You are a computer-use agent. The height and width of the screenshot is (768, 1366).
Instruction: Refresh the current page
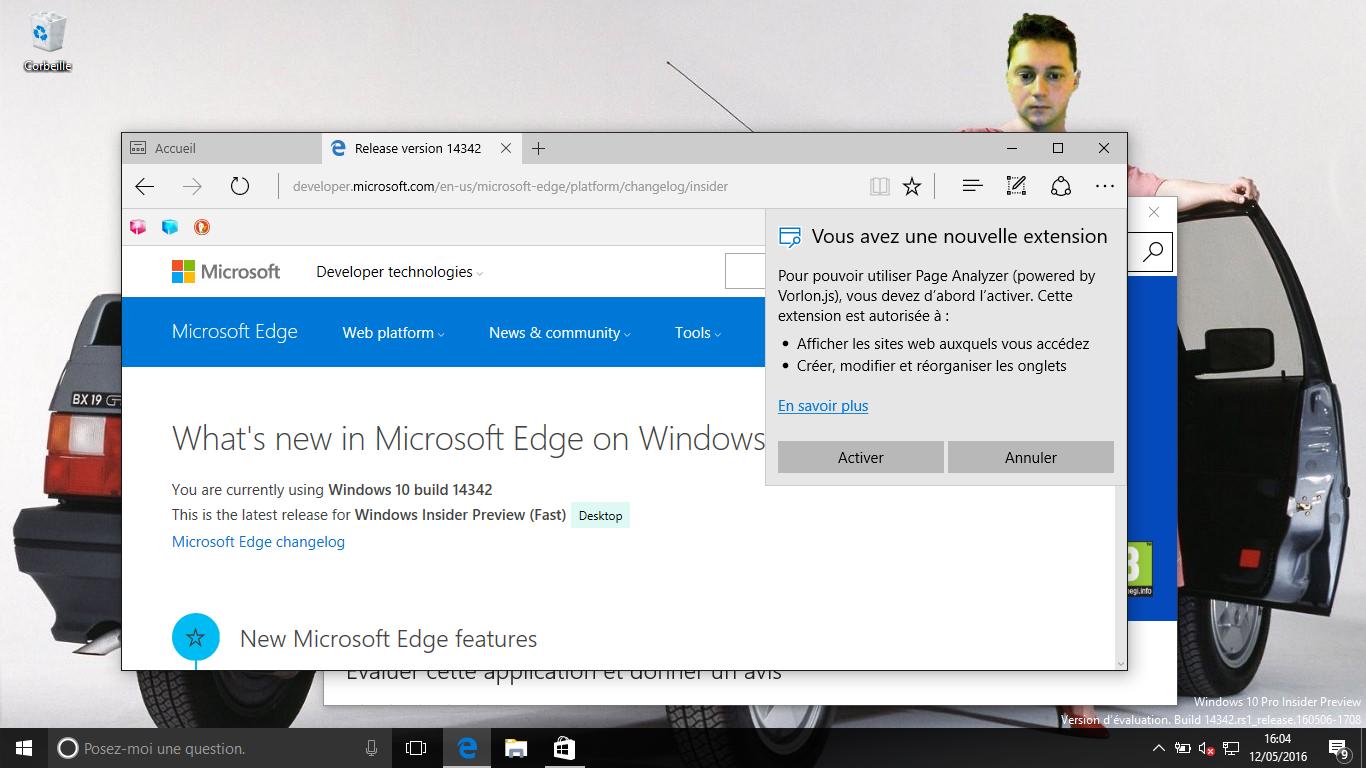[240, 186]
